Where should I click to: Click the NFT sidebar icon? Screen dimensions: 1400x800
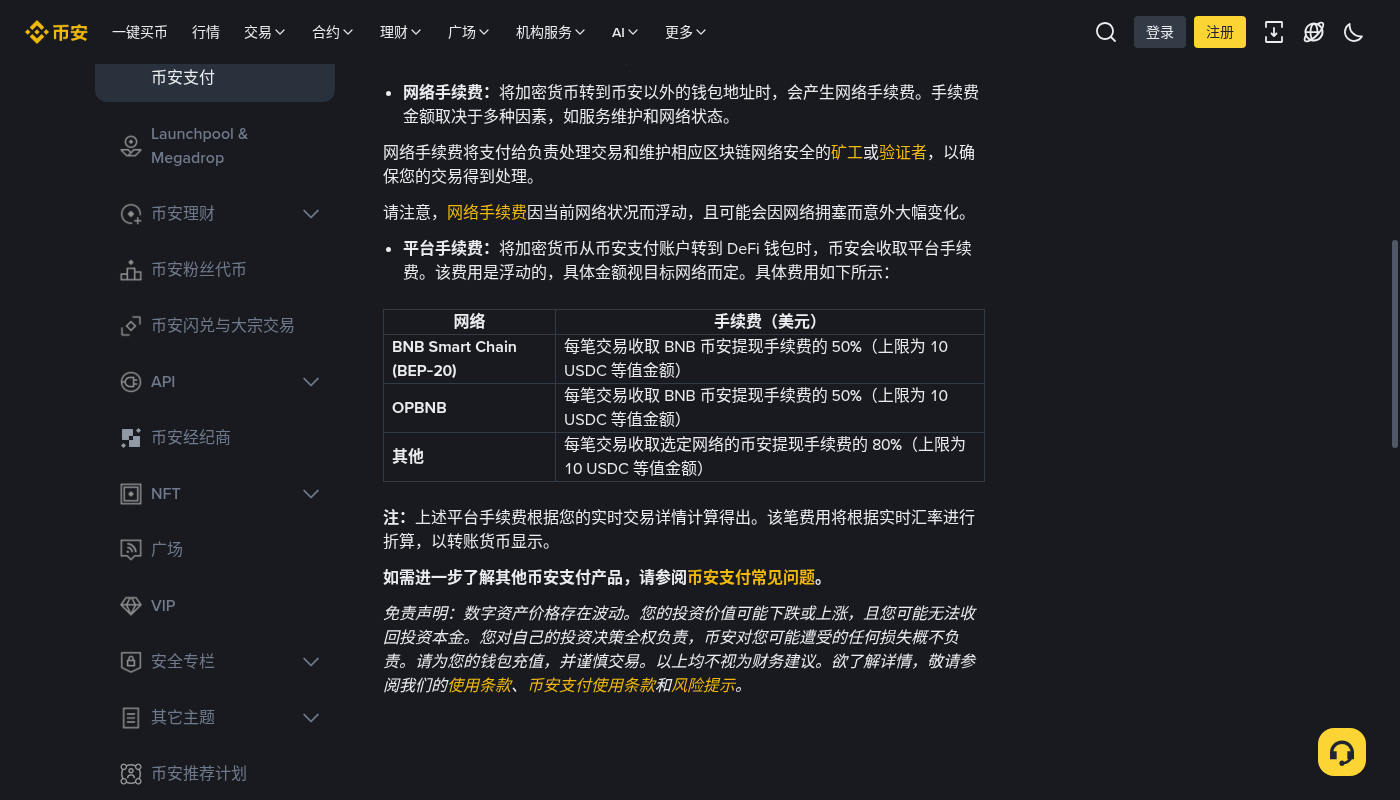tap(131, 494)
